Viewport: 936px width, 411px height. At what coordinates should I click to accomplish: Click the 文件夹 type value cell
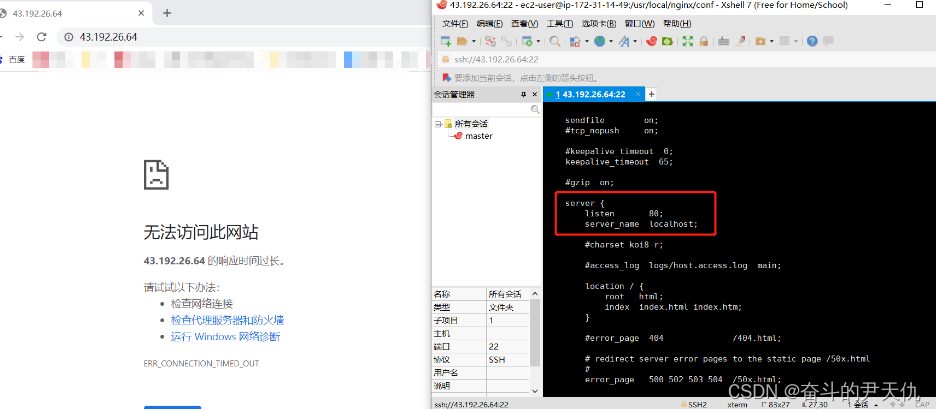507,307
